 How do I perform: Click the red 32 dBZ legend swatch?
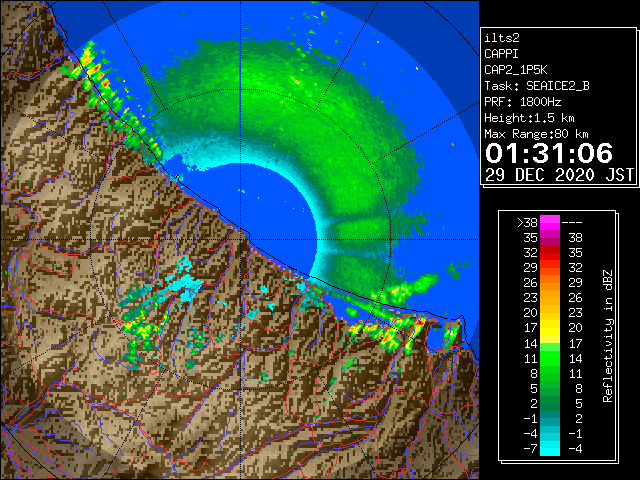[x=550, y=253]
